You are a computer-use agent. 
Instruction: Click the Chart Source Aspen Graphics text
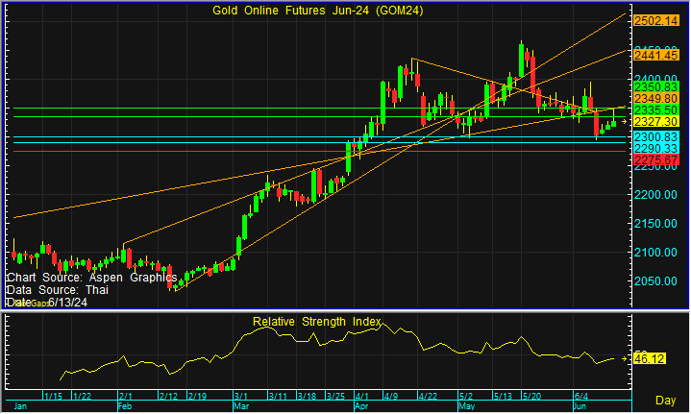click(x=92, y=277)
